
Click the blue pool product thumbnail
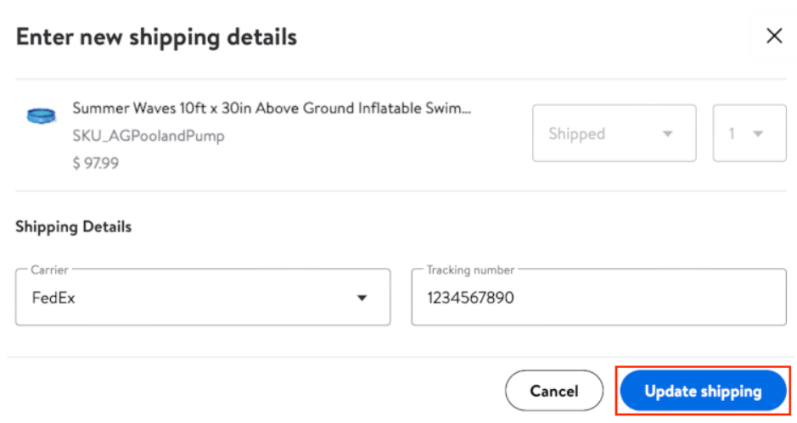[x=41, y=116]
